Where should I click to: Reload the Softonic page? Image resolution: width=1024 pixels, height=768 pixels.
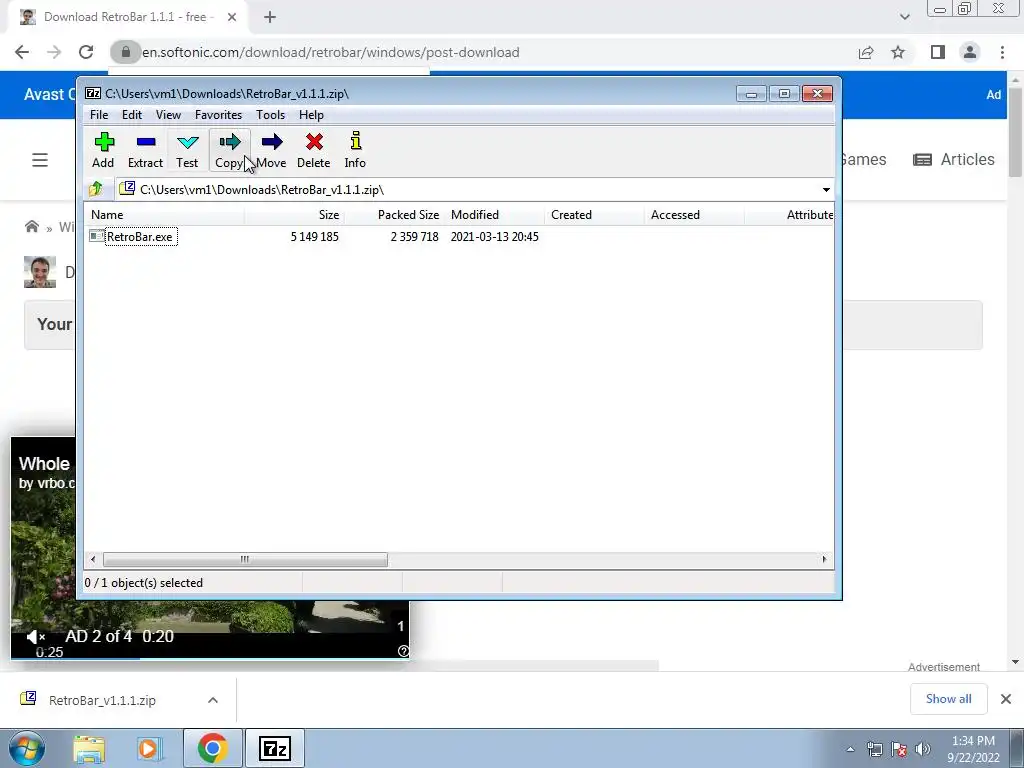click(86, 52)
